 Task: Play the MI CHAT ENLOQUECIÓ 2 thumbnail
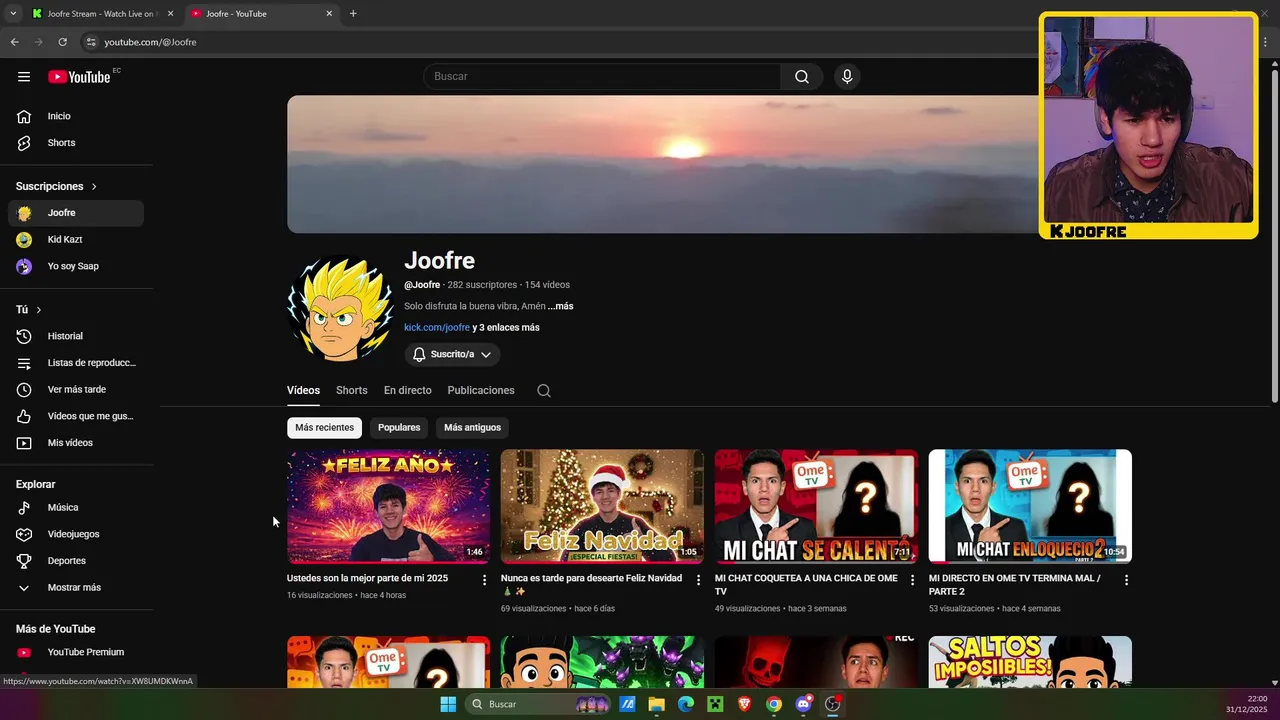[x=1030, y=507]
